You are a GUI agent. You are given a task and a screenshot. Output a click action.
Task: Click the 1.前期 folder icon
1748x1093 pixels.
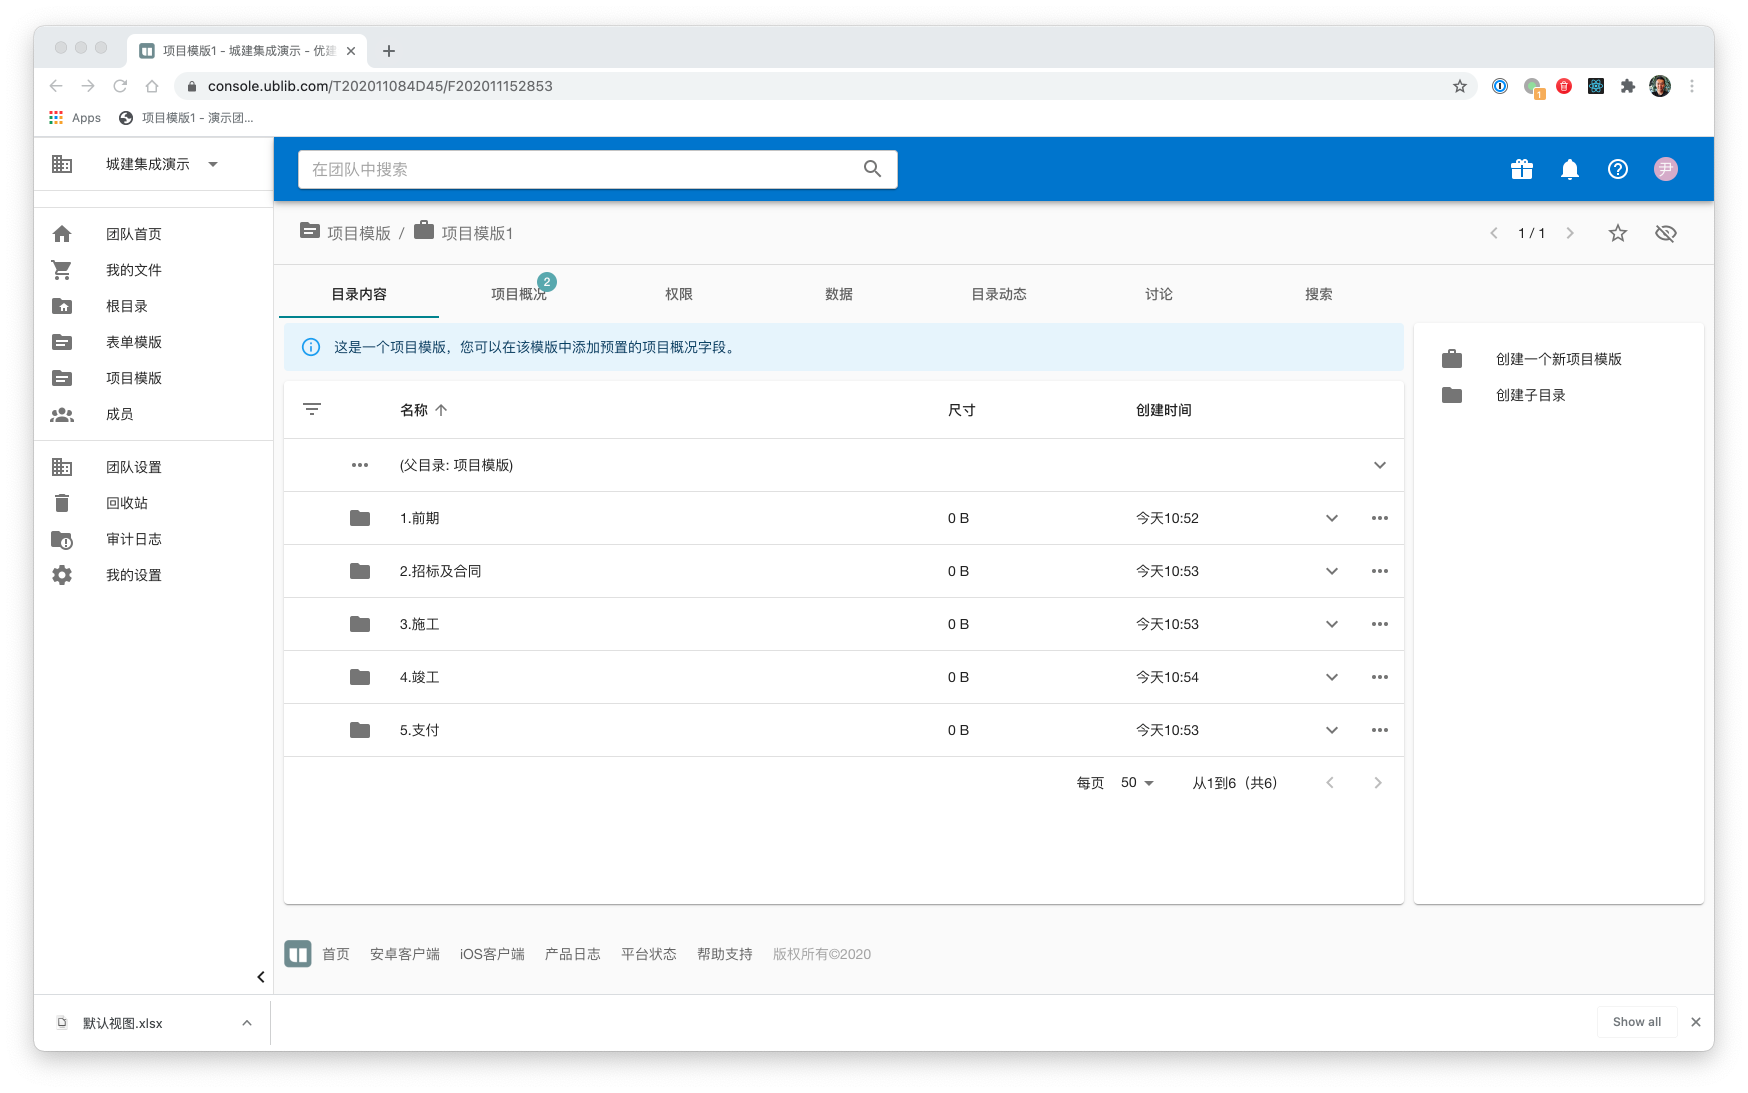(360, 518)
